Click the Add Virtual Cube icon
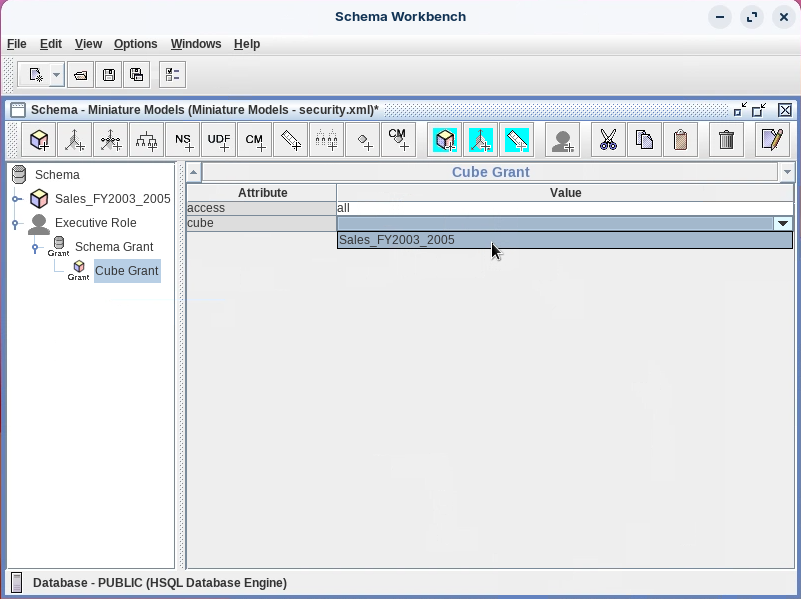801x599 pixels. click(444, 139)
